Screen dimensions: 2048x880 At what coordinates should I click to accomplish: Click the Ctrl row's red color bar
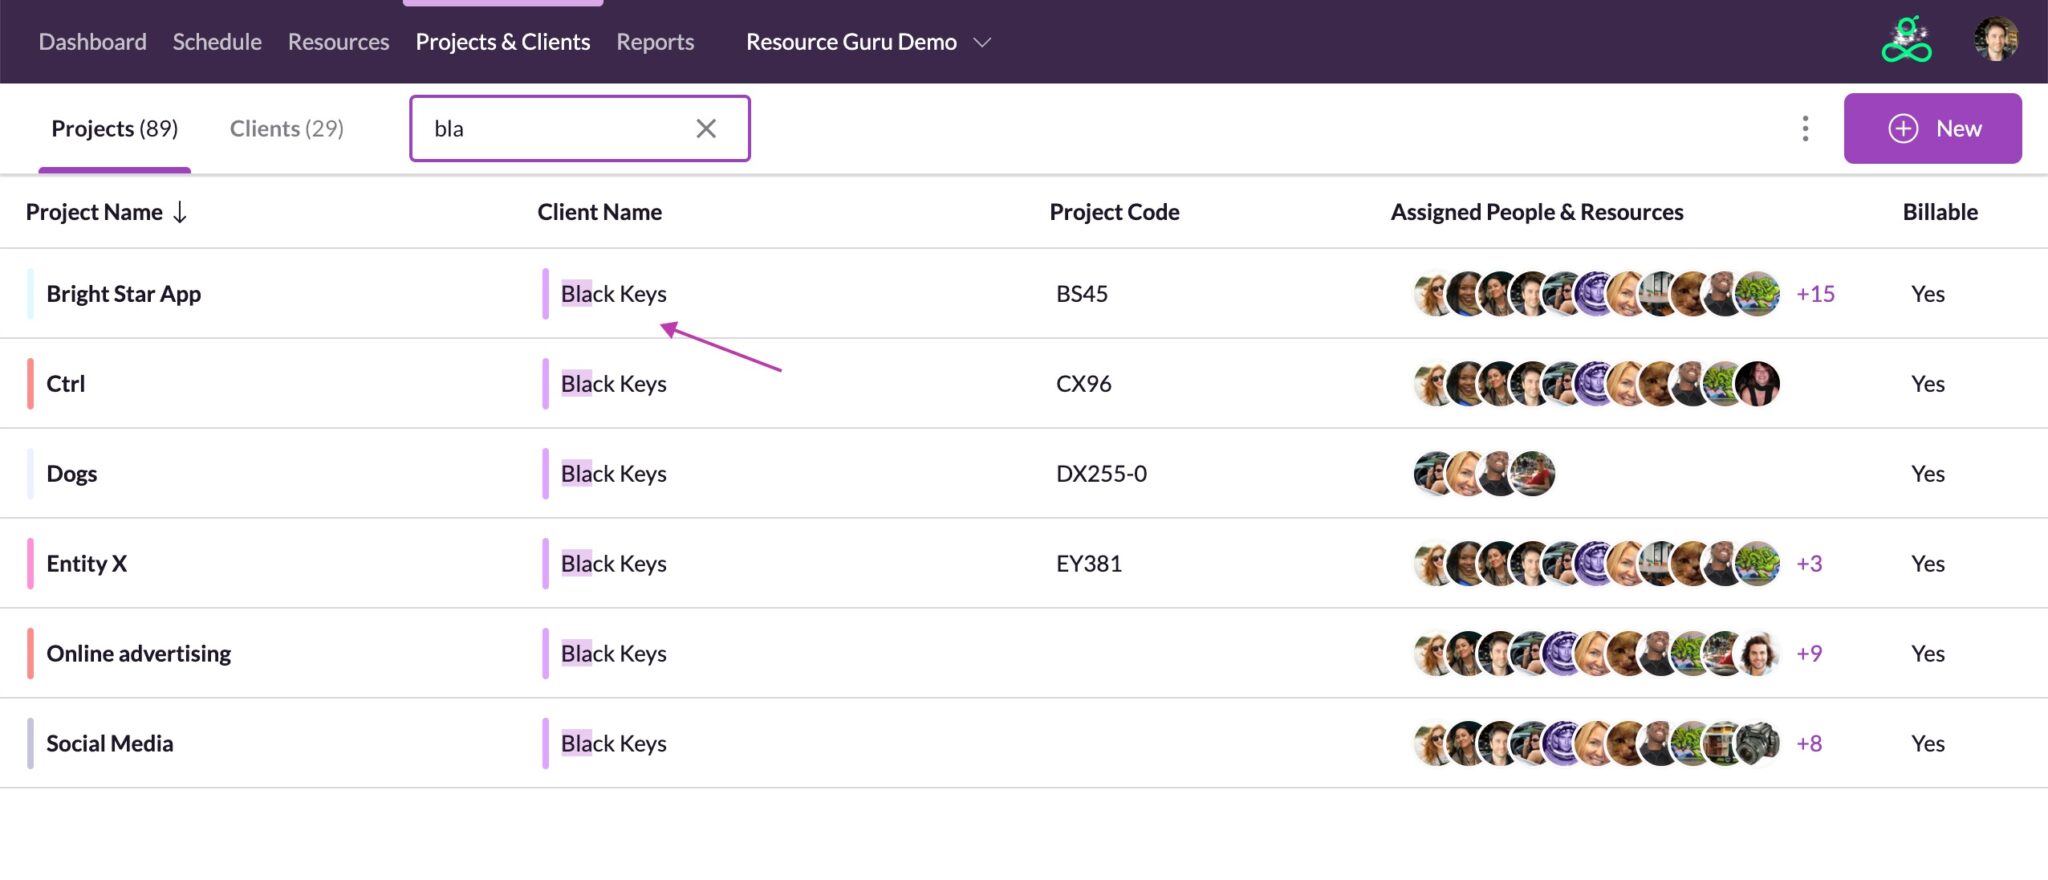click(30, 384)
